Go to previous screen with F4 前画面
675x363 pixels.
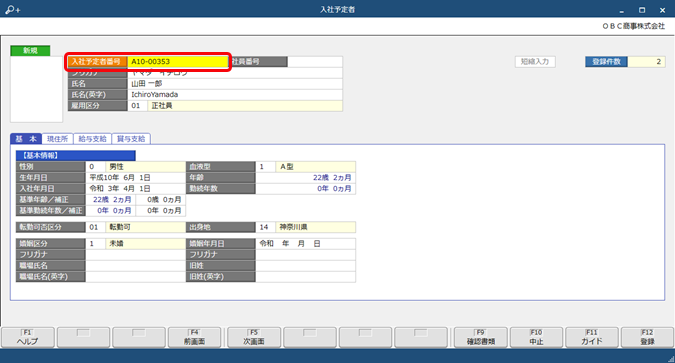195,337
